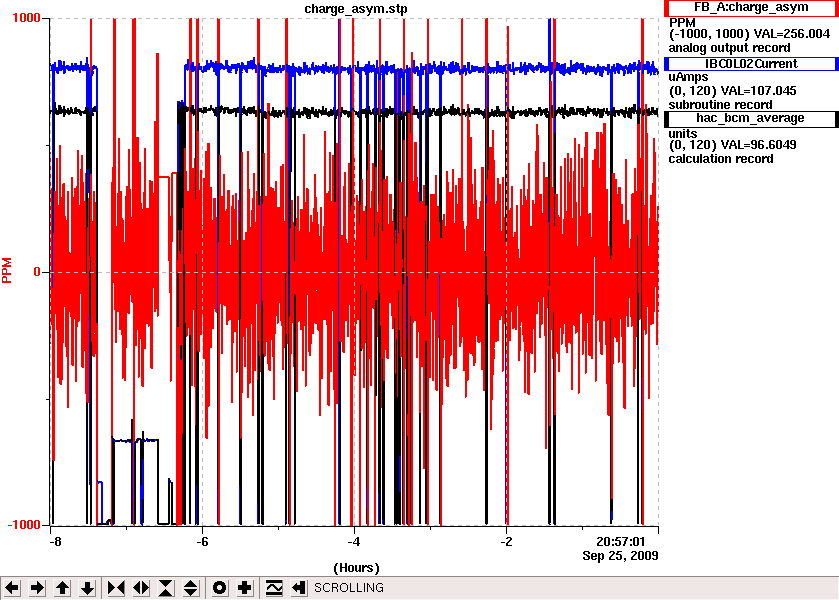Click the 1000 y-axis maximum label

point(26,18)
